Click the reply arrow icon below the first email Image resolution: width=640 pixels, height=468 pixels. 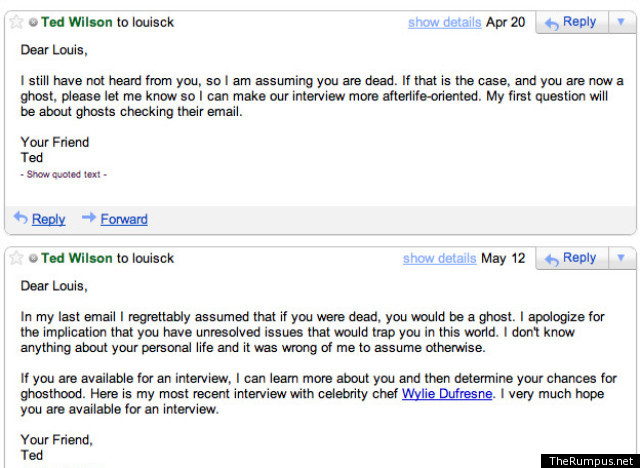21,218
